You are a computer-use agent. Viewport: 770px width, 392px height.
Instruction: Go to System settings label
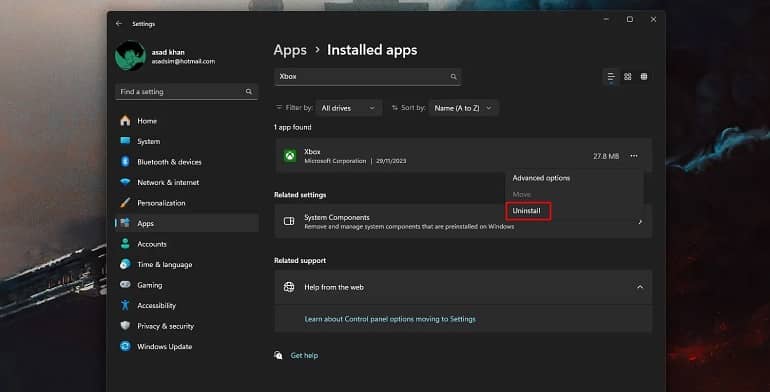point(148,141)
